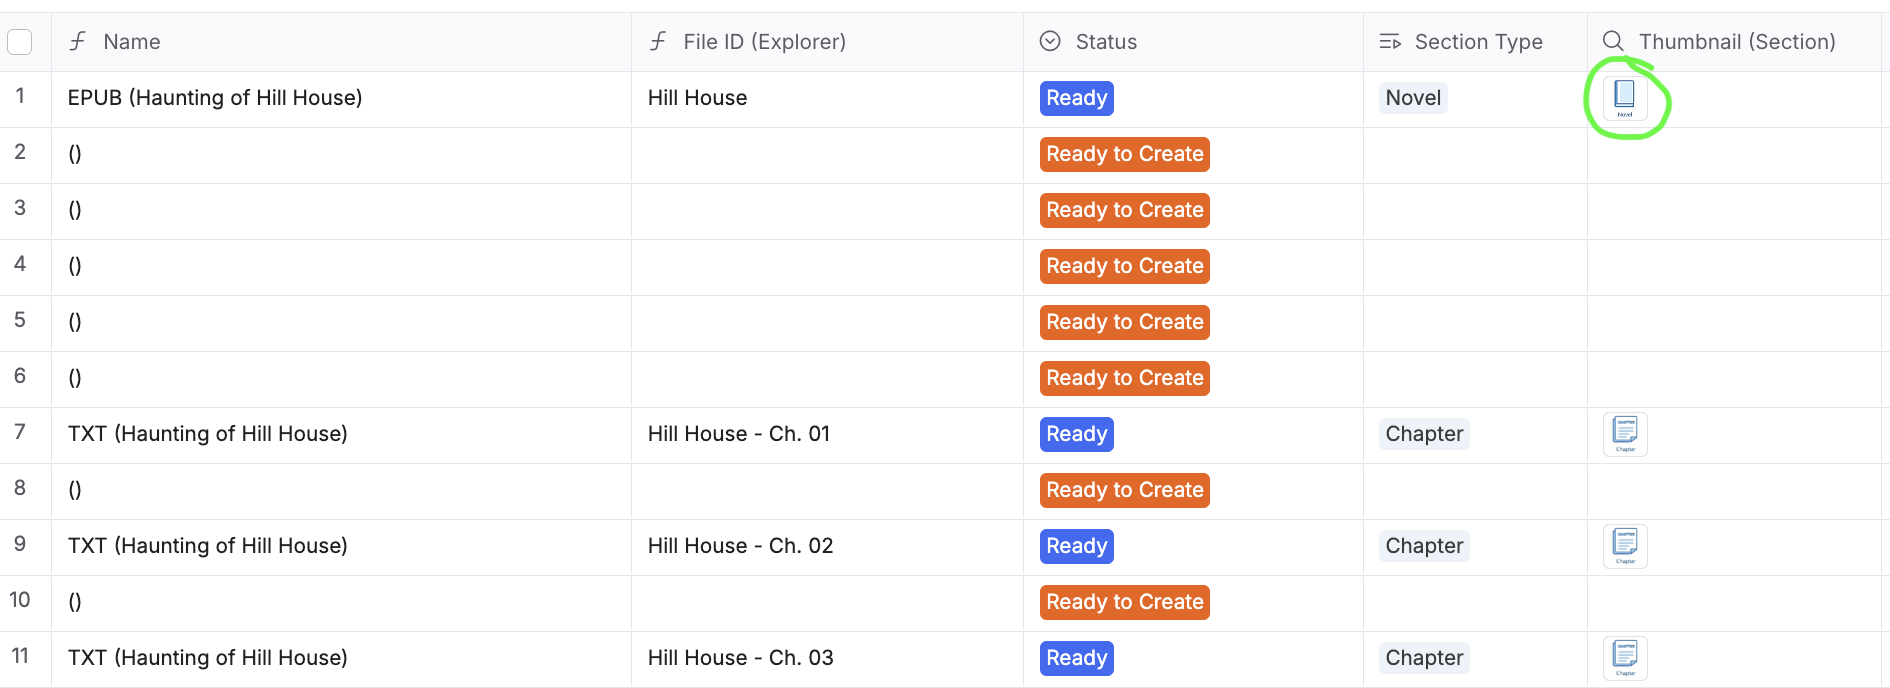
Task: Click the formula icon beside File ID header
Action: point(658,42)
